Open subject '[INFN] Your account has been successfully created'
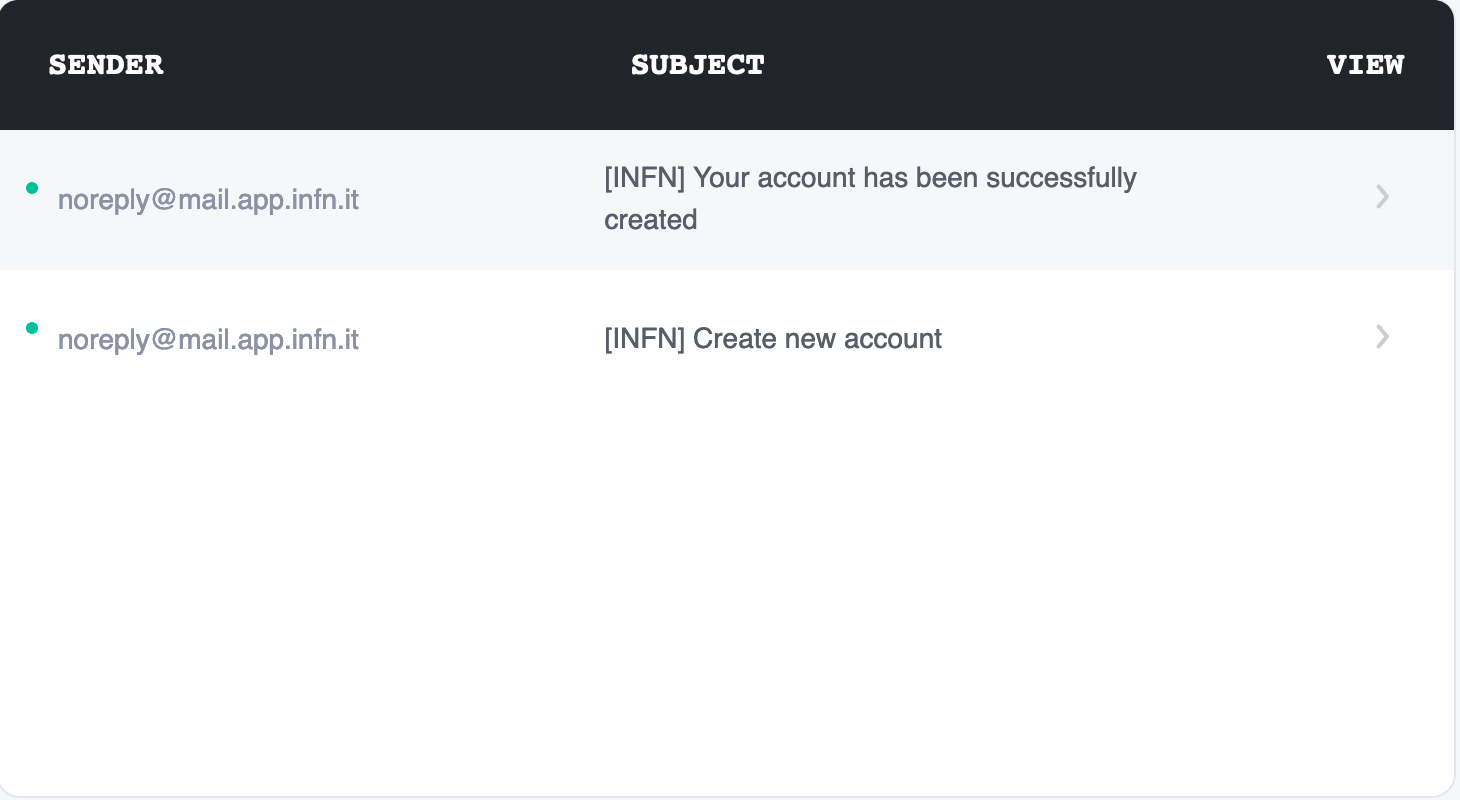 point(870,198)
